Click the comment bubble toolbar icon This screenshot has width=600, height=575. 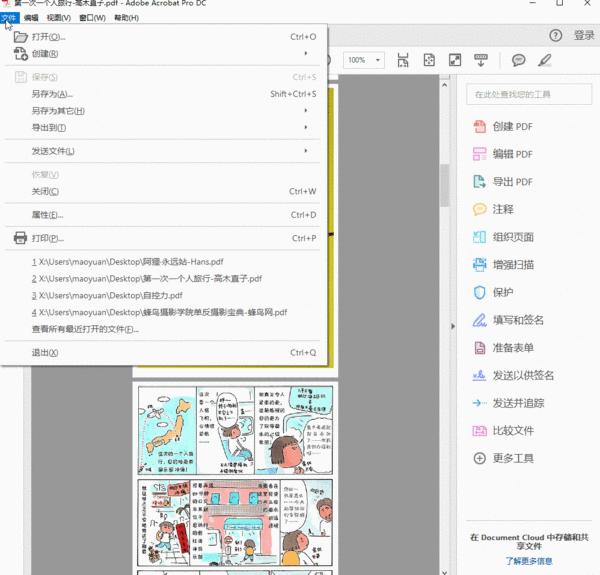(x=518, y=60)
